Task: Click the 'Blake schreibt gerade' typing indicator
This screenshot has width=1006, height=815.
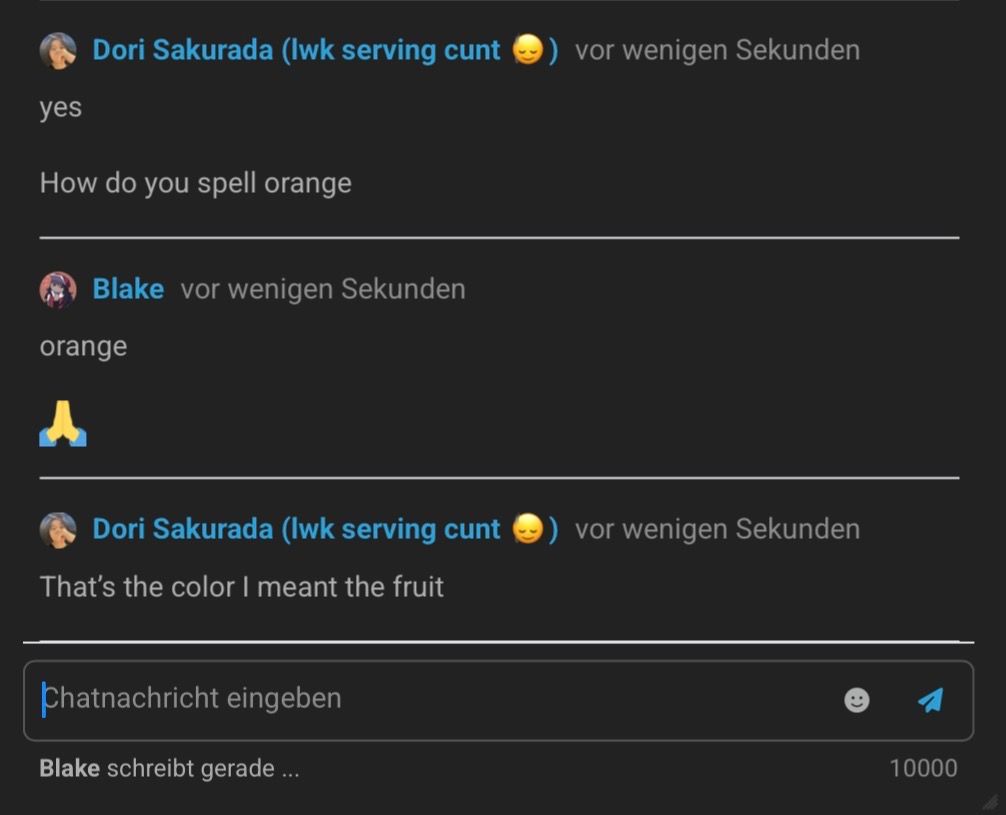Action: [169, 769]
